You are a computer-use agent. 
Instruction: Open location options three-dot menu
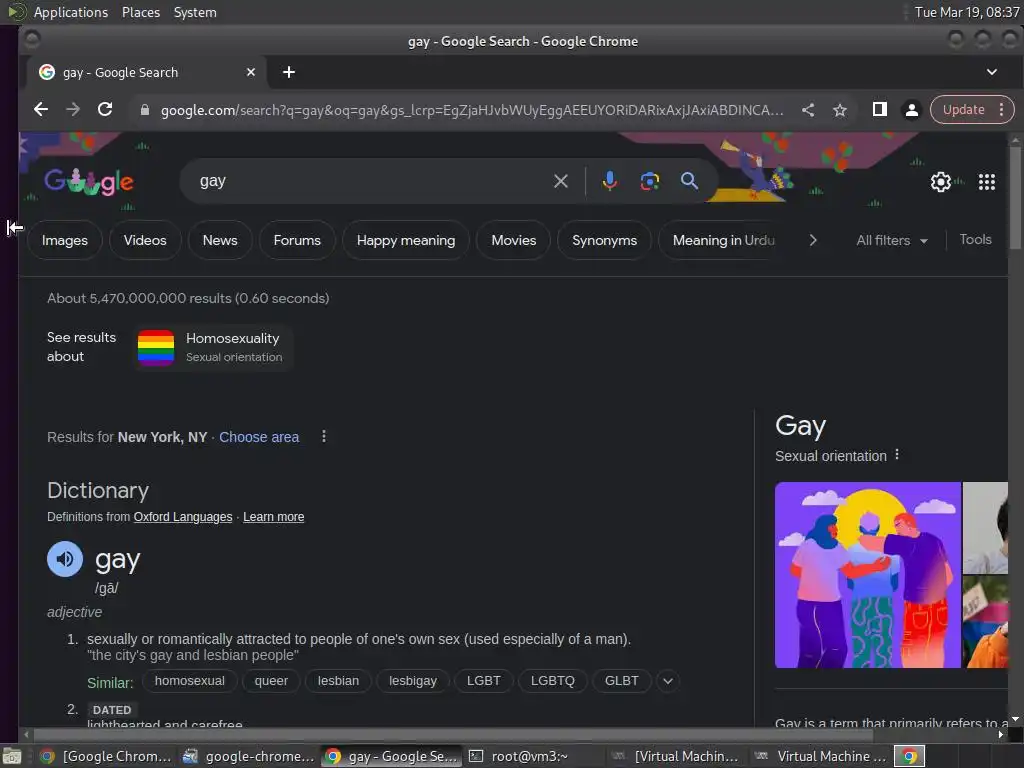[324, 436]
